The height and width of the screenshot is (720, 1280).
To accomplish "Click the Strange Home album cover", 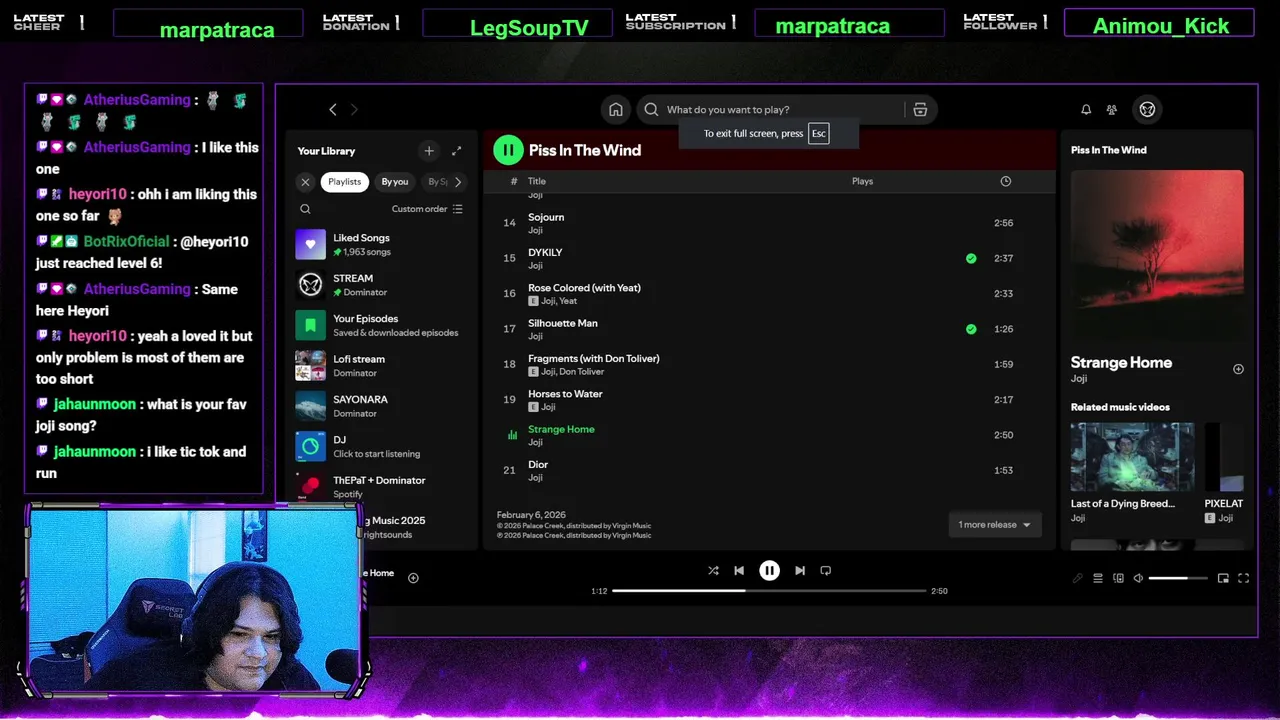I will point(1157,256).
